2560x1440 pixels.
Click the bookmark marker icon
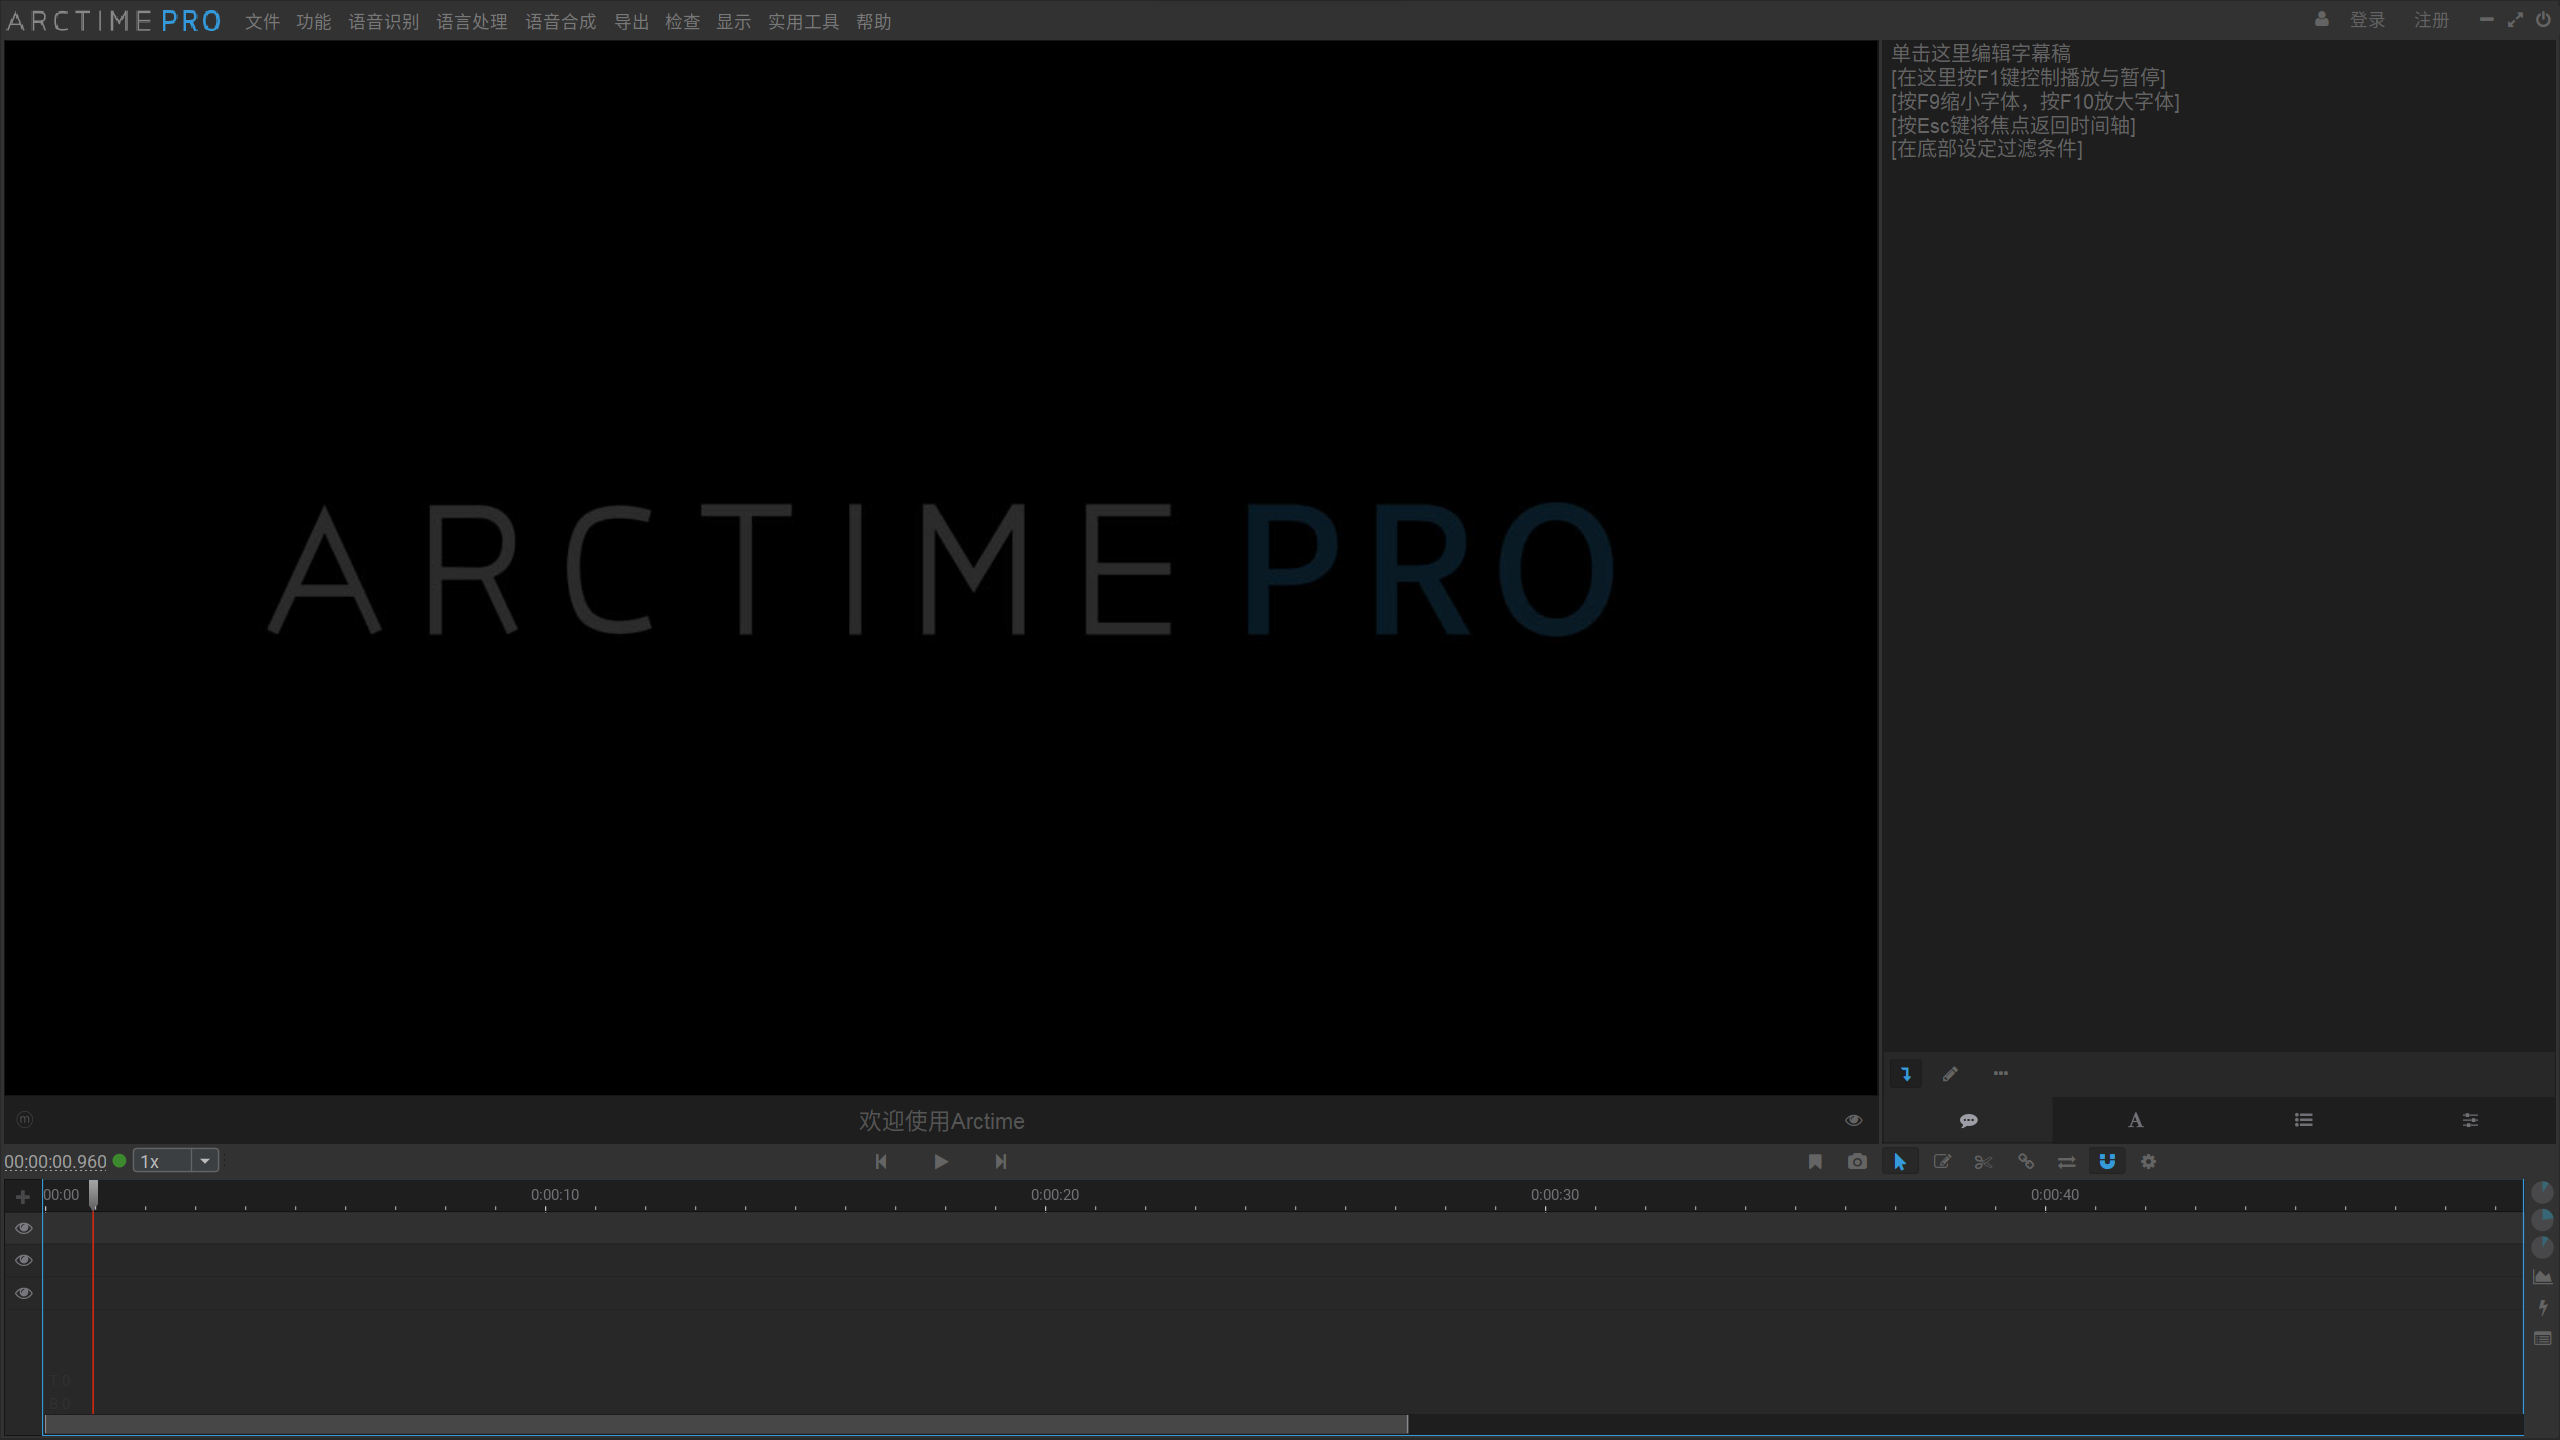click(1815, 1161)
